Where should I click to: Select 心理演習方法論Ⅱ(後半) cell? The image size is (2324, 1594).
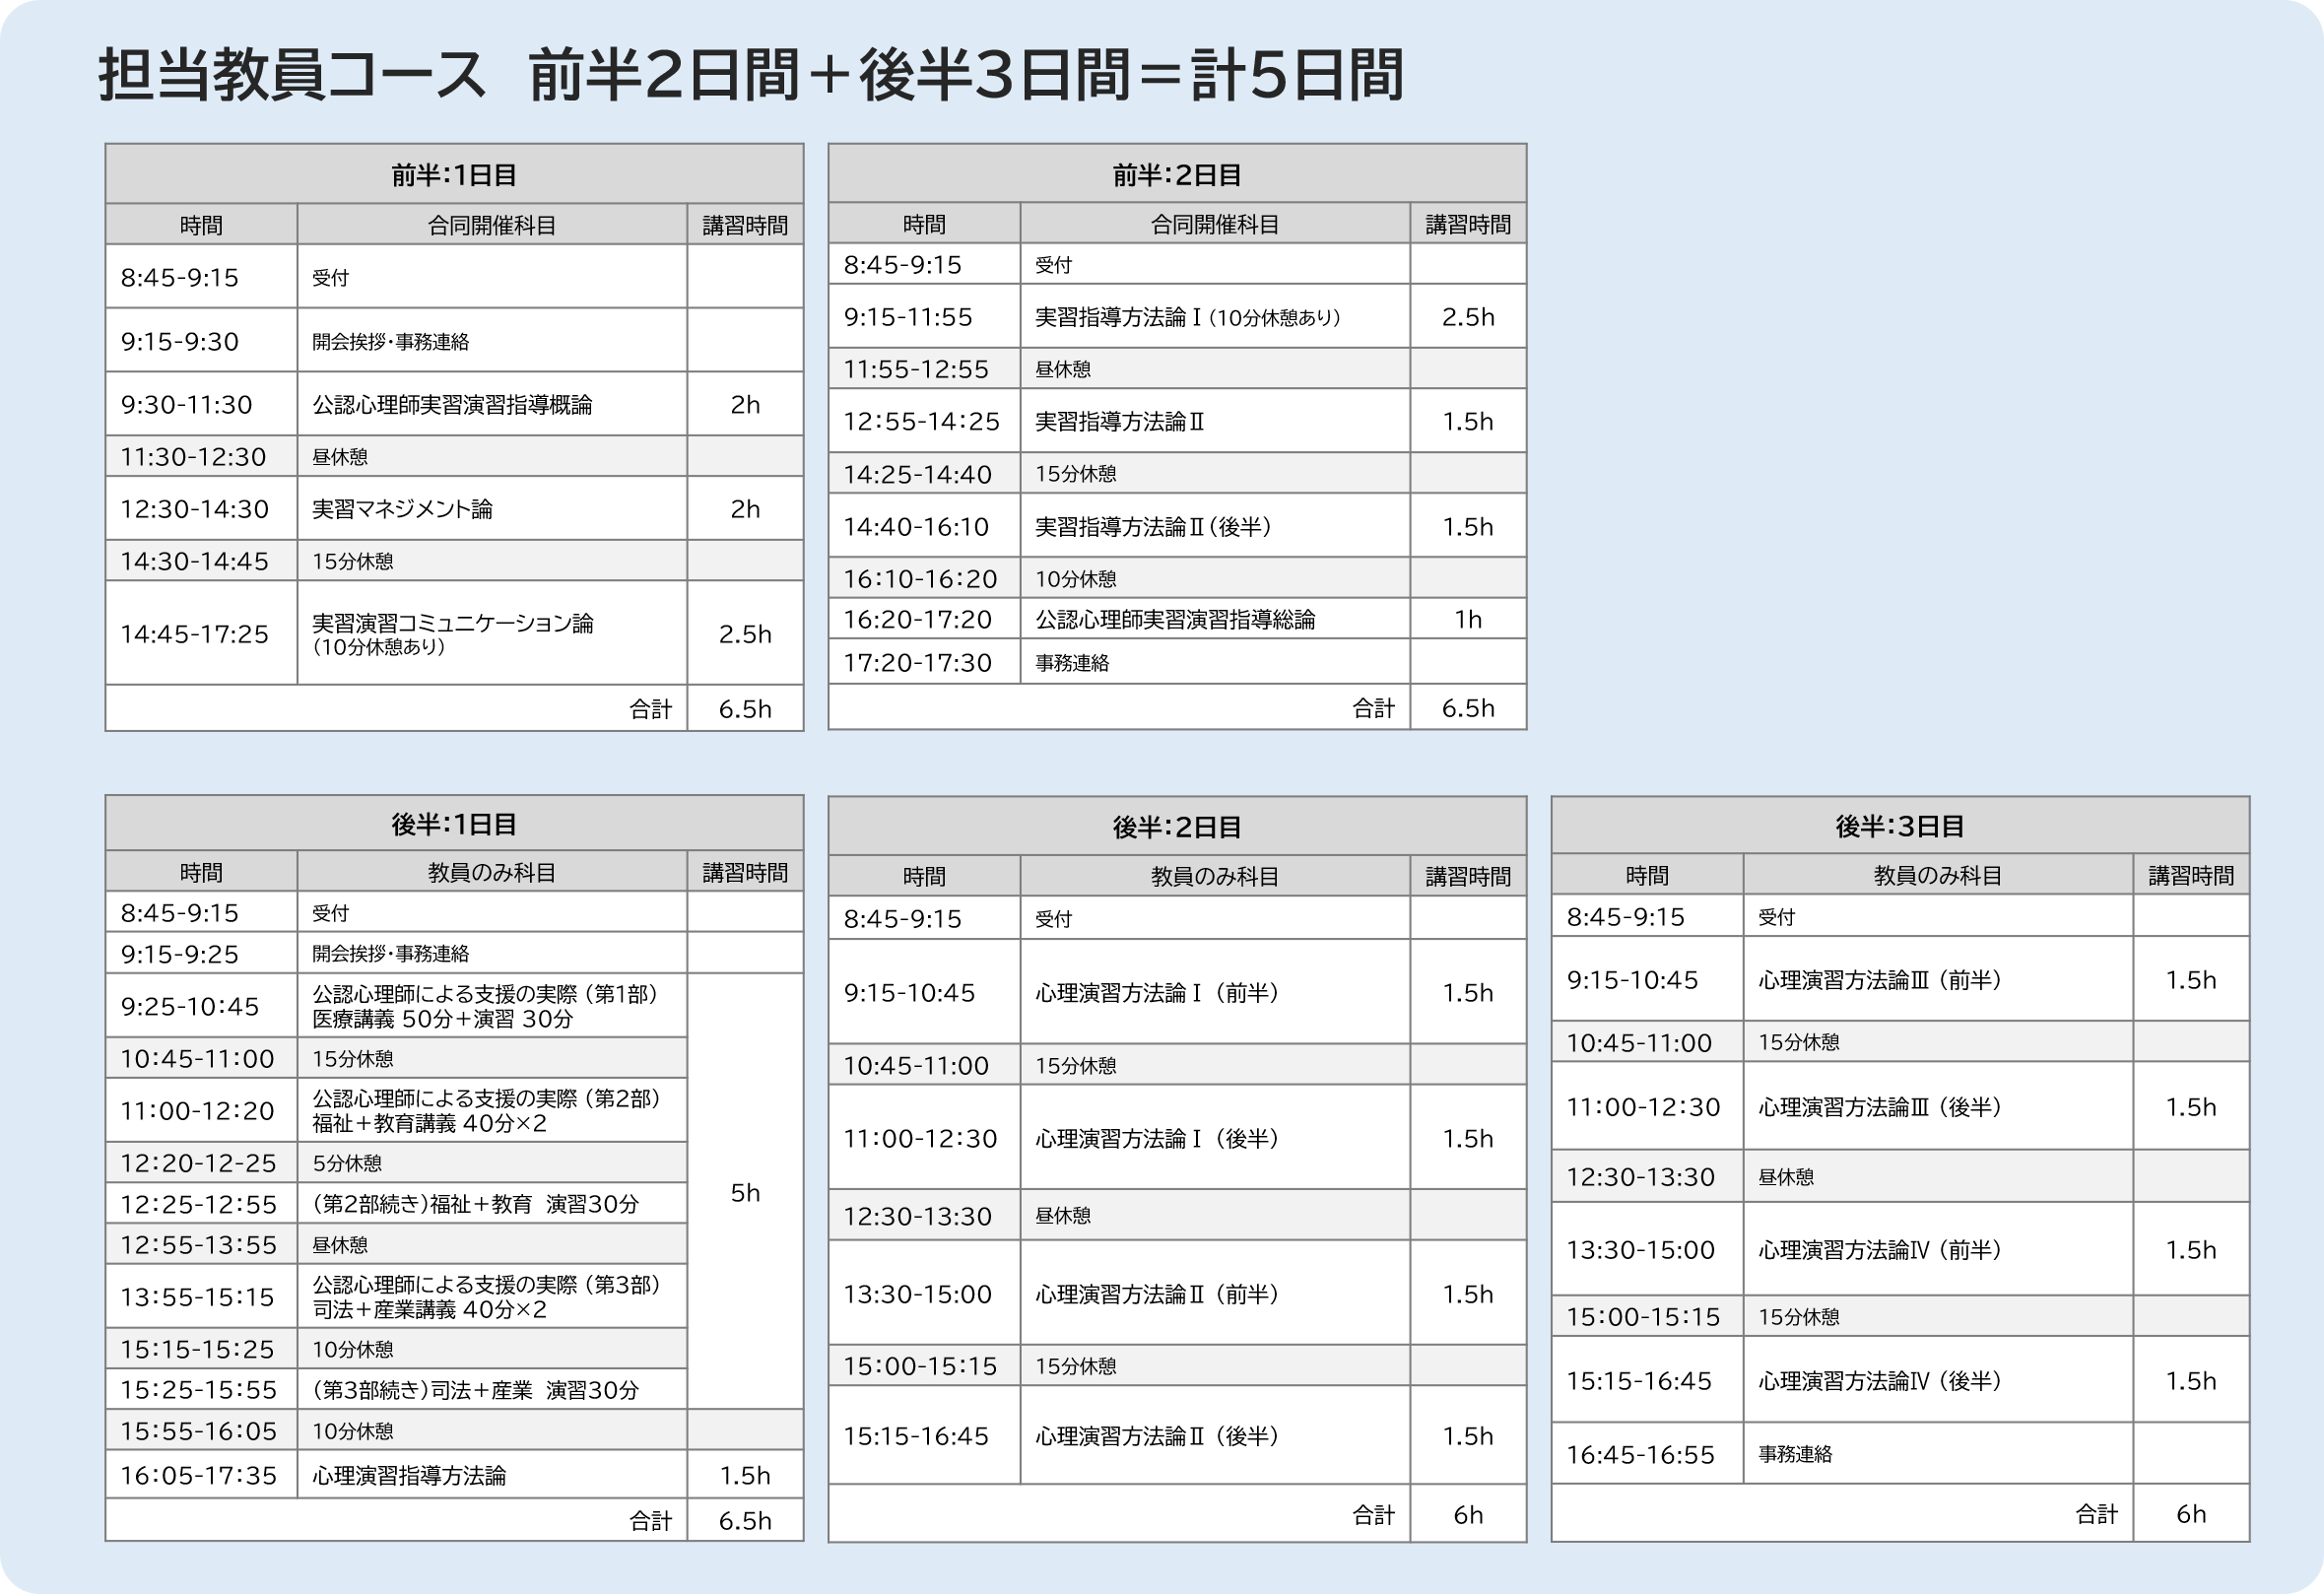click(1215, 1435)
